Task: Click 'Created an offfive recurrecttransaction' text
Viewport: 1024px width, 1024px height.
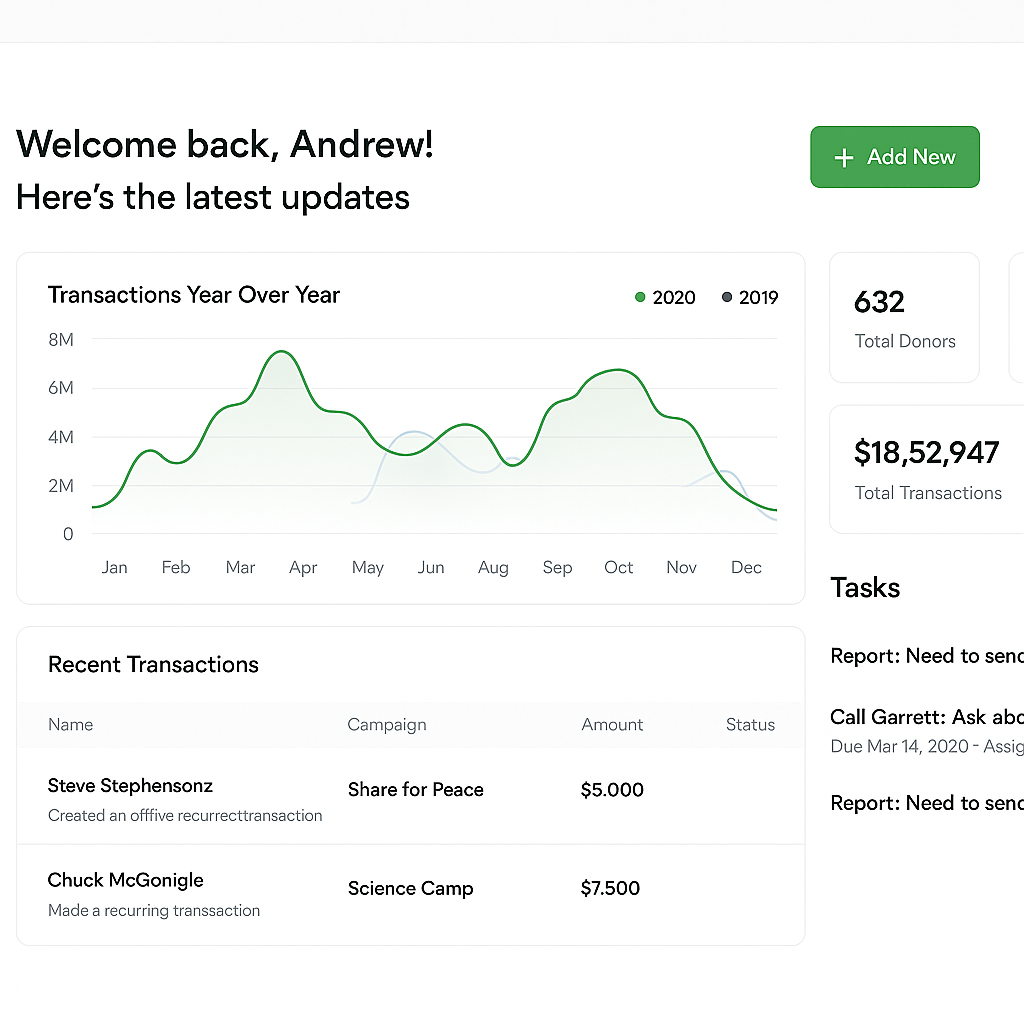Action: pyautogui.click(x=185, y=816)
